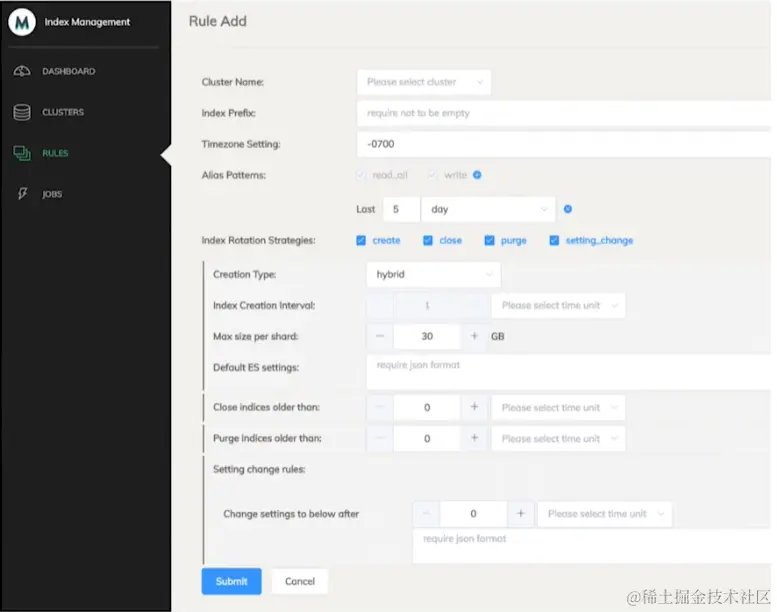Open the Cluster Name dropdown

(424, 82)
